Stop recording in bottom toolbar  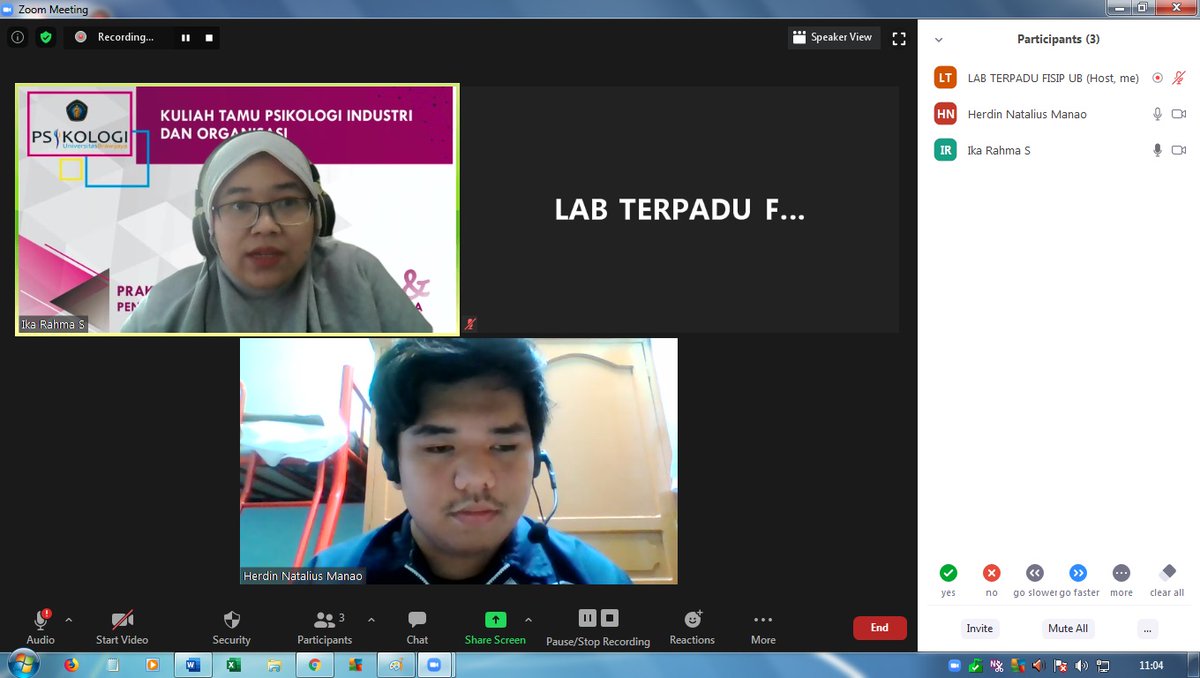pos(610,618)
